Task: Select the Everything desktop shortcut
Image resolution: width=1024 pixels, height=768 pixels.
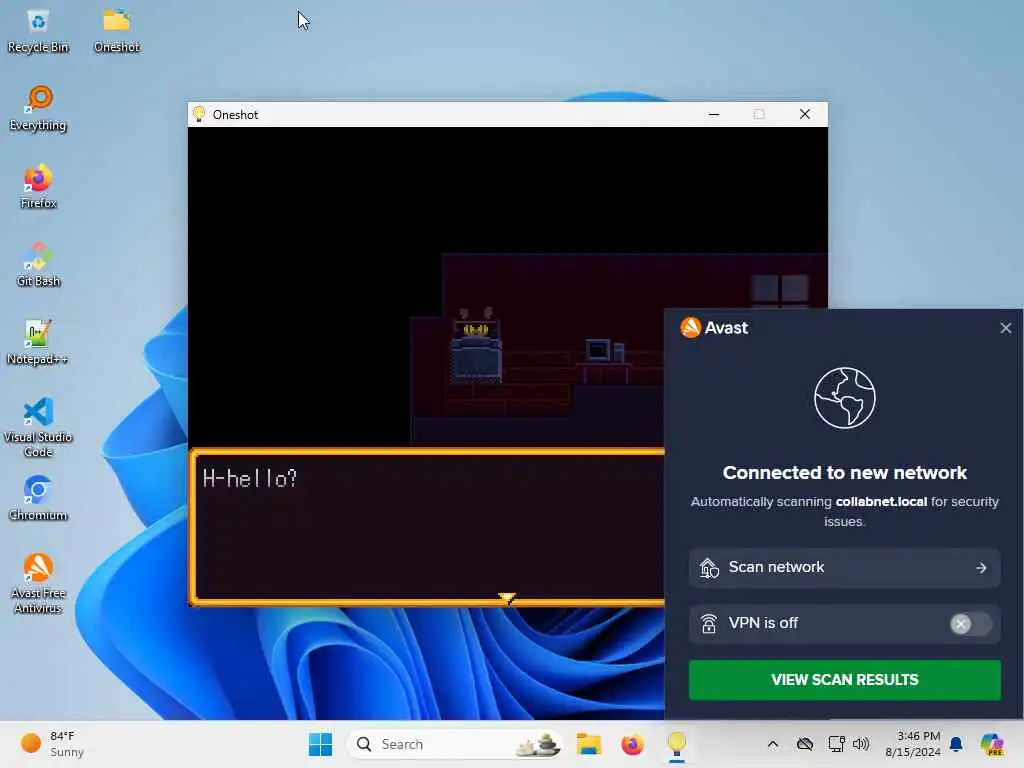Action: pos(38,109)
